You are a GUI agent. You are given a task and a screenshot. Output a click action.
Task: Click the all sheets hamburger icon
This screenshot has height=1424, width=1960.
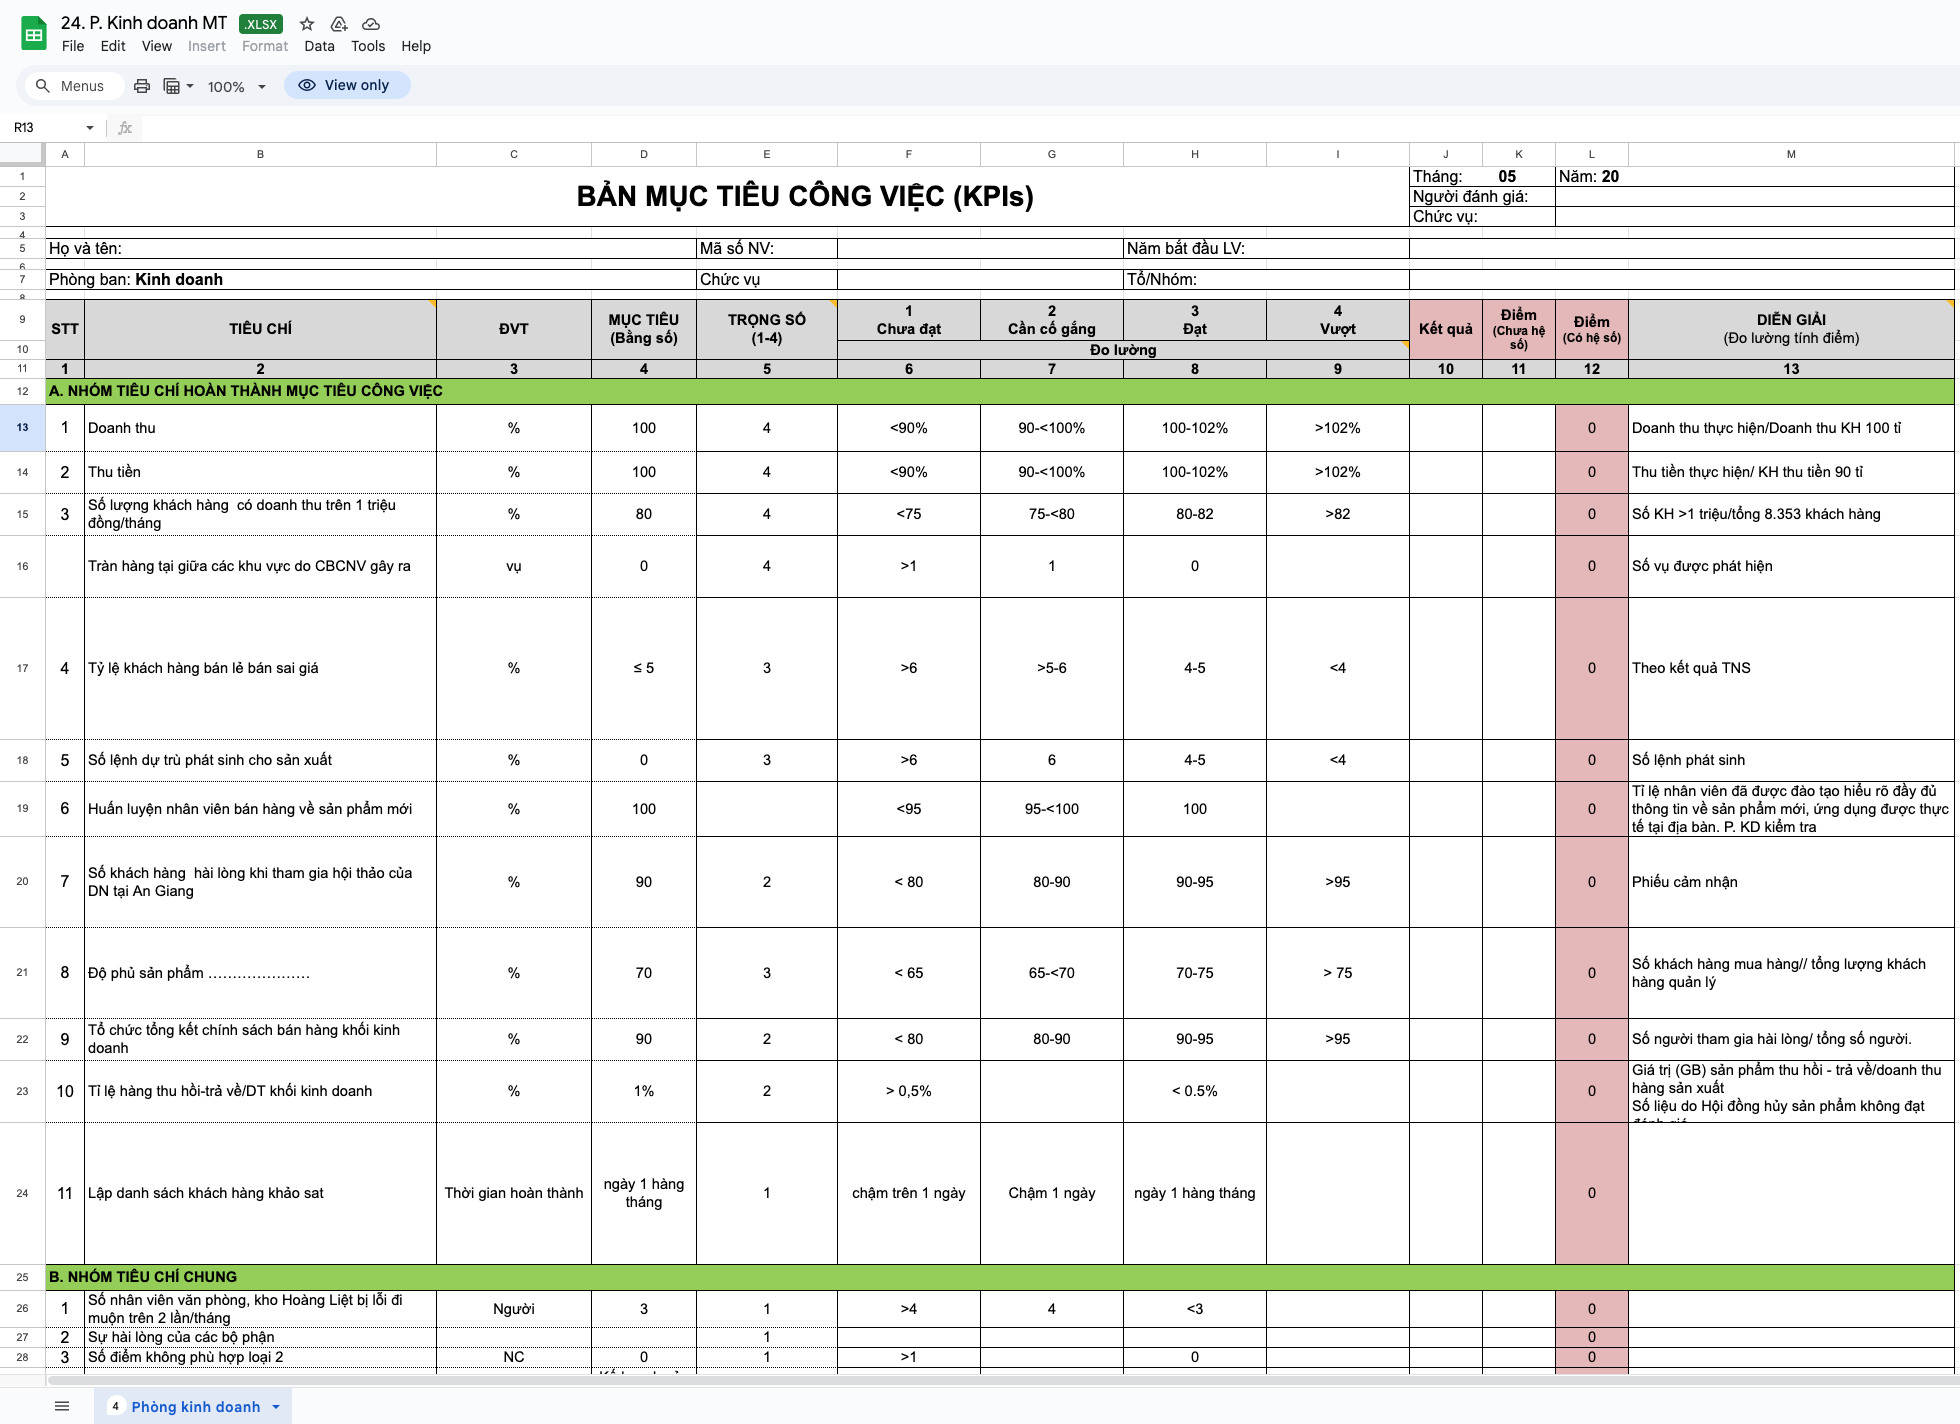[62, 1406]
